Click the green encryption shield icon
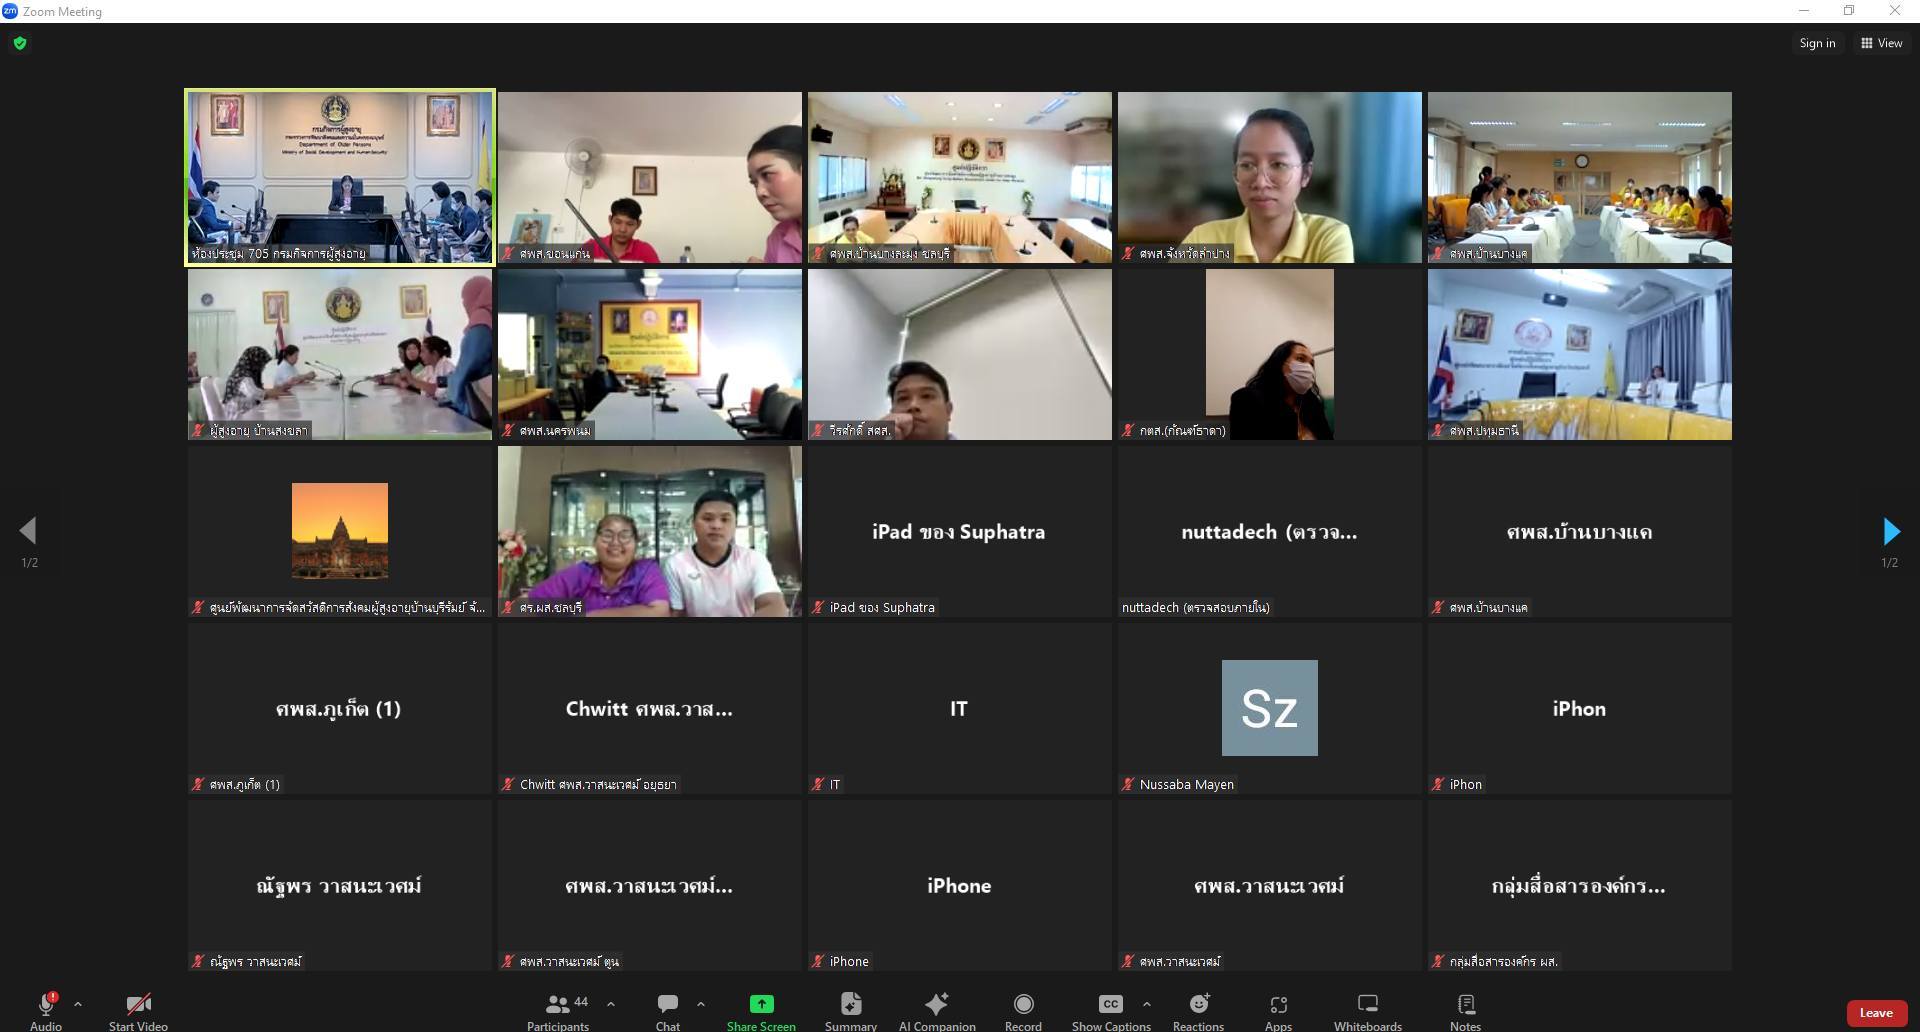1920x1032 pixels. click(20, 43)
